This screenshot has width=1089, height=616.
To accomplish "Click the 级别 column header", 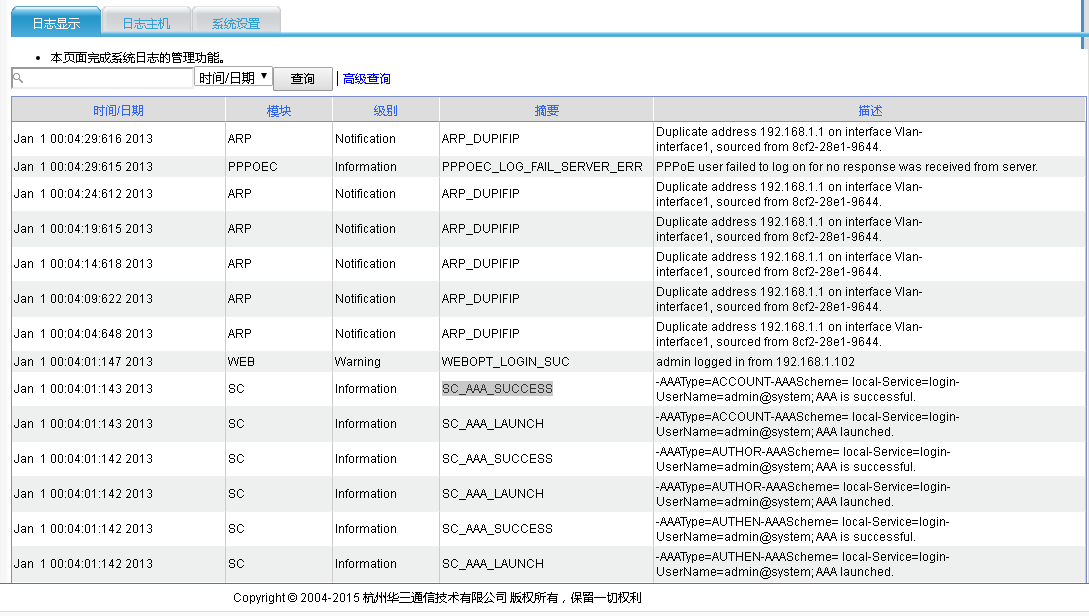I will point(385,111).
